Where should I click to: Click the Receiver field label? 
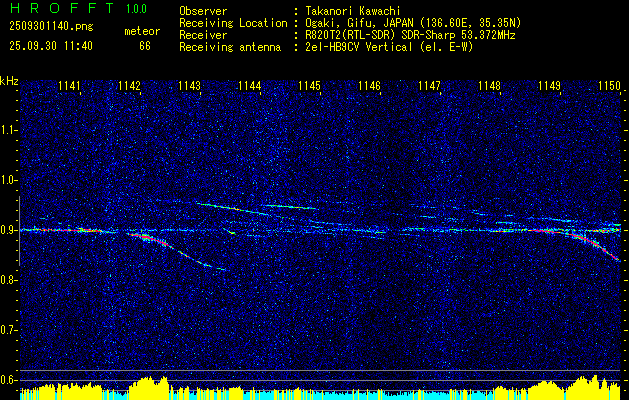click(203, 35)
